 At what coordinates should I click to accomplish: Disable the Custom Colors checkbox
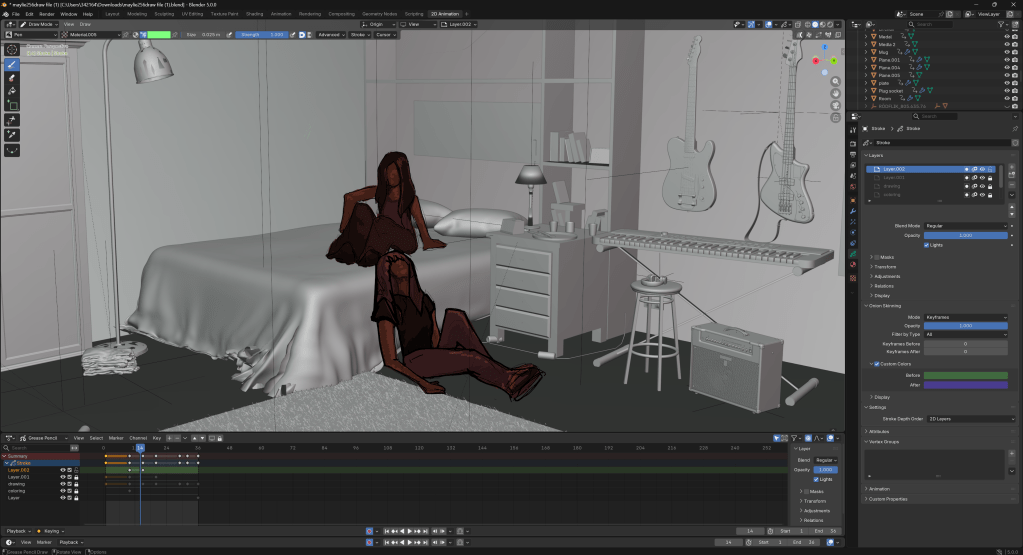[877, 364]
